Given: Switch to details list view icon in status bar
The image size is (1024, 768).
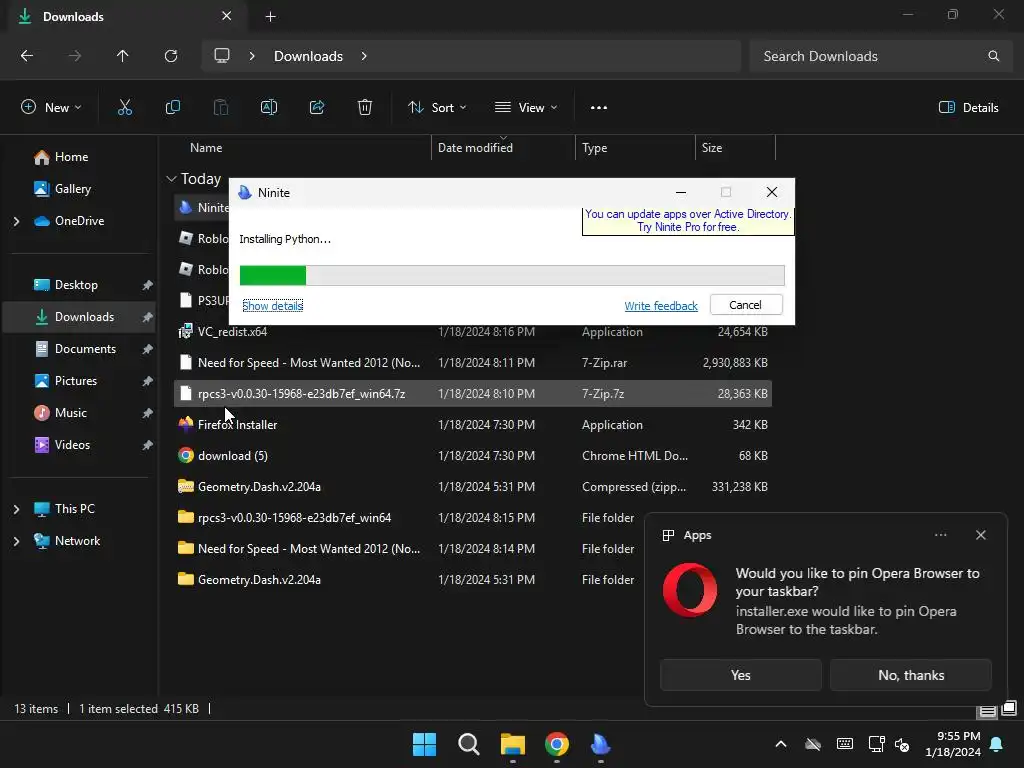Looking at the screenshot, I should coord(987,711).
